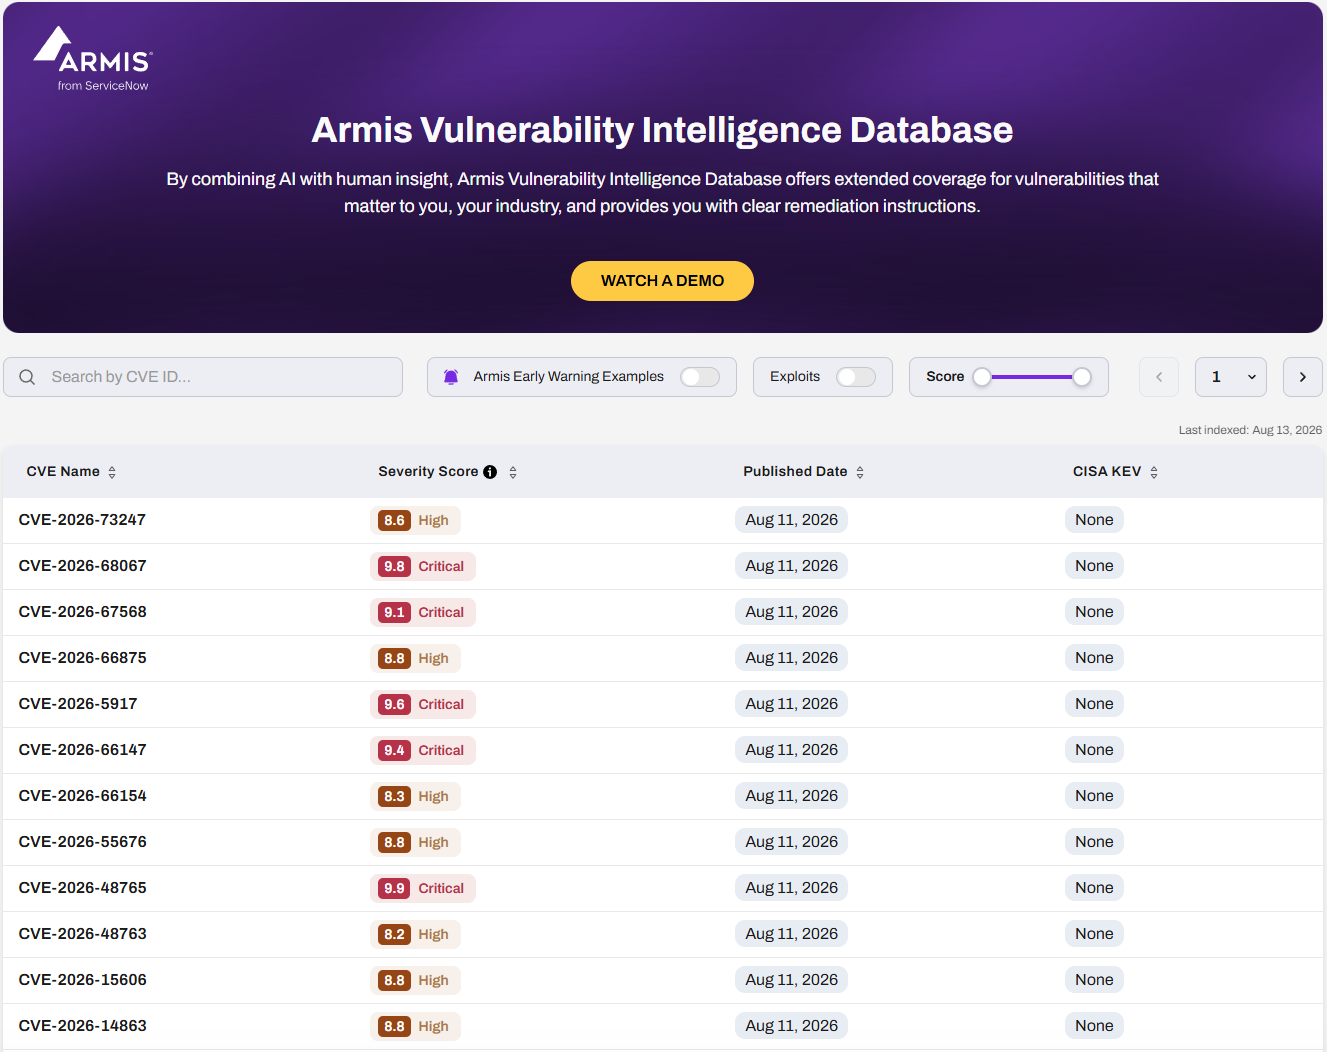Click the 8.3 High severity badge
This screenshot has height=1052, width=1327.
pos(415,796)
